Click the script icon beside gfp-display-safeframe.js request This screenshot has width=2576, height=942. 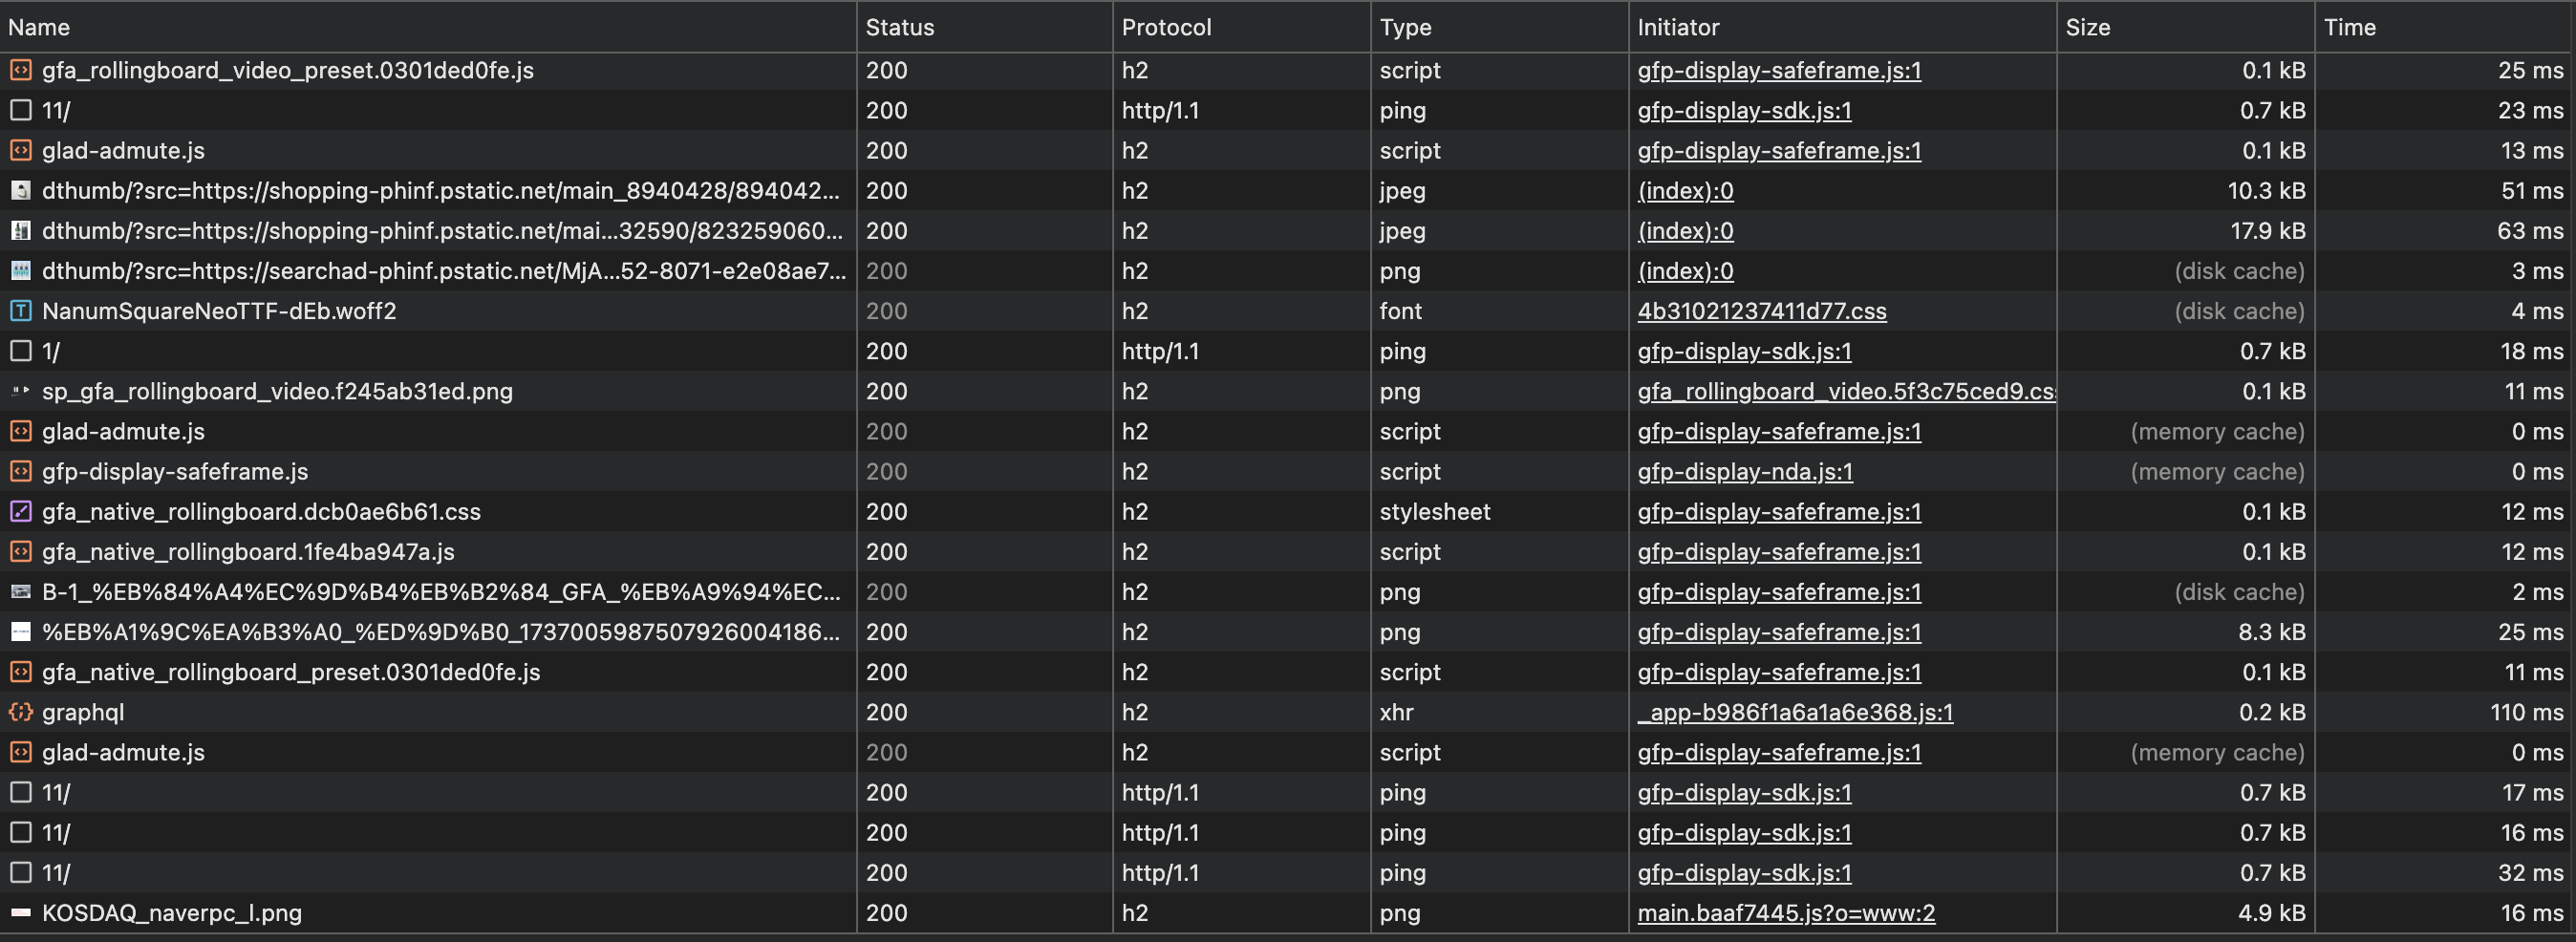[21, 472]
